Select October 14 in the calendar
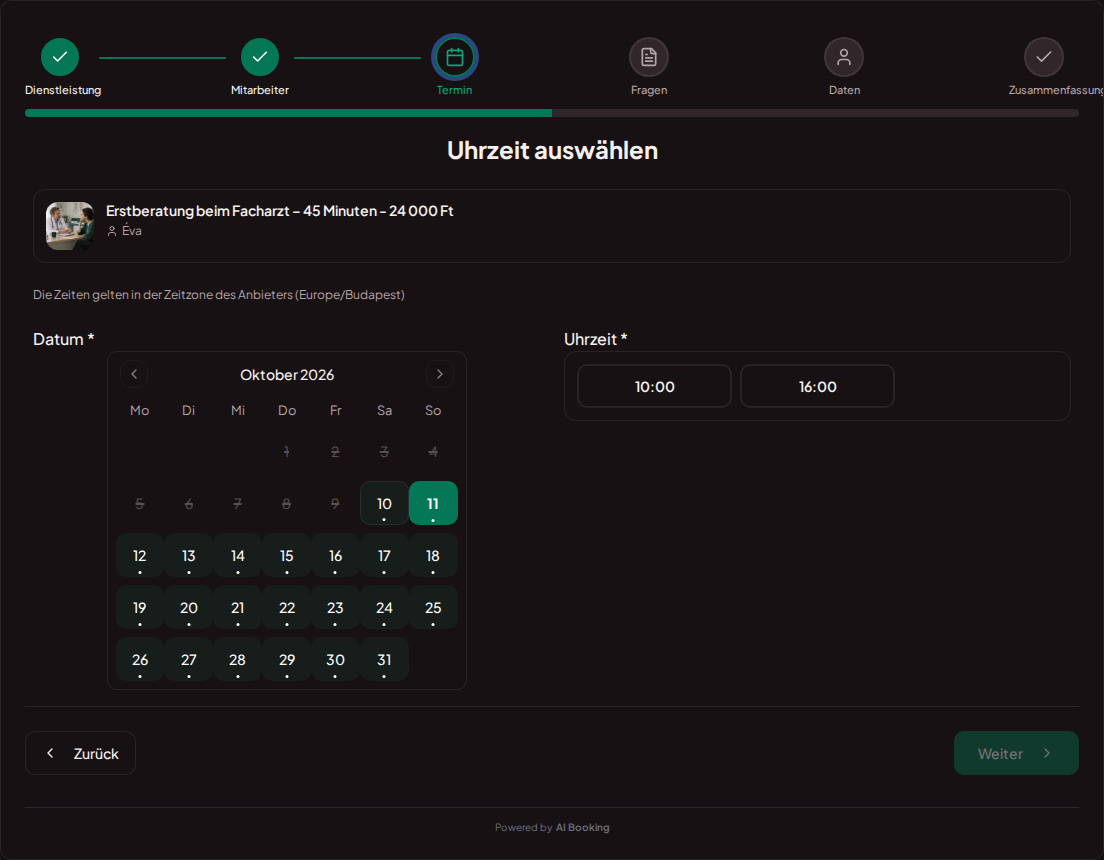Screen dimensions: 1104x860 (237, 555)
